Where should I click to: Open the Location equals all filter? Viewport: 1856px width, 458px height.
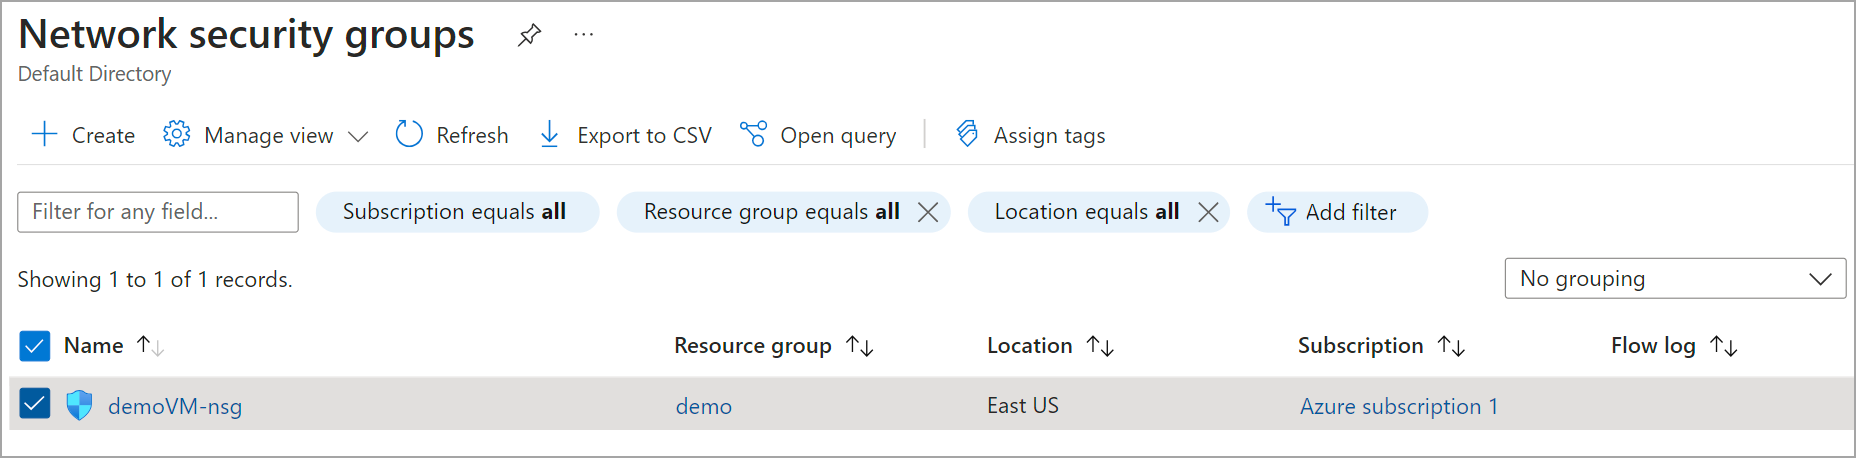tap(1086, 212)
